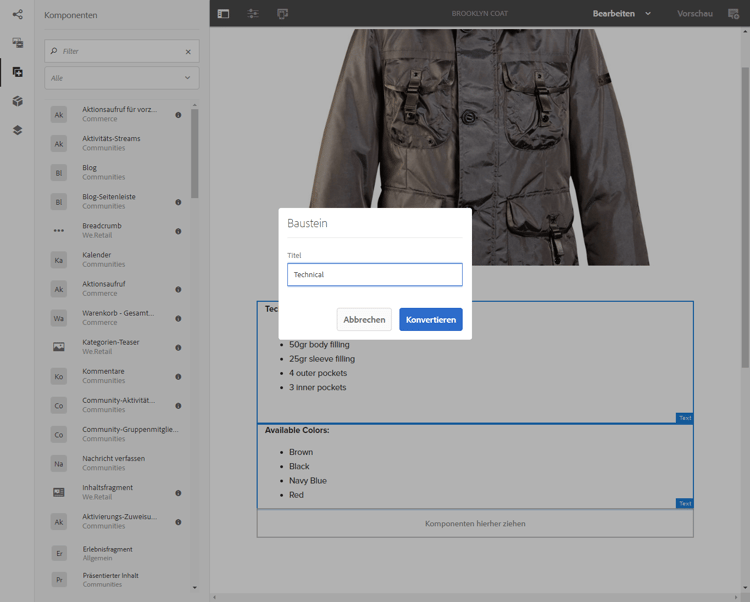The image size is (750, 602).
Task: Open the layers stack icon in side rail
Action: tap(17, 130)
